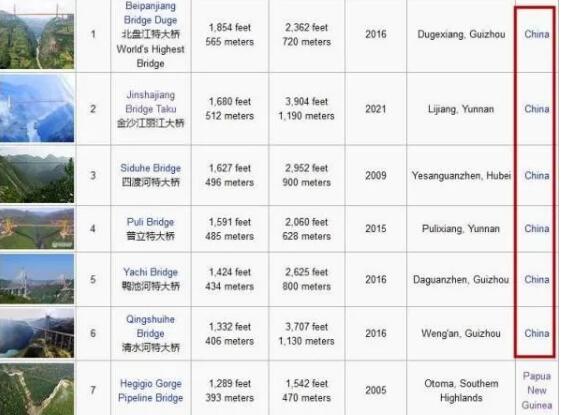Click the Beipanjiang Bridge thumbnail photo
The height and width of the screenshot is (415, 561).
37,35
